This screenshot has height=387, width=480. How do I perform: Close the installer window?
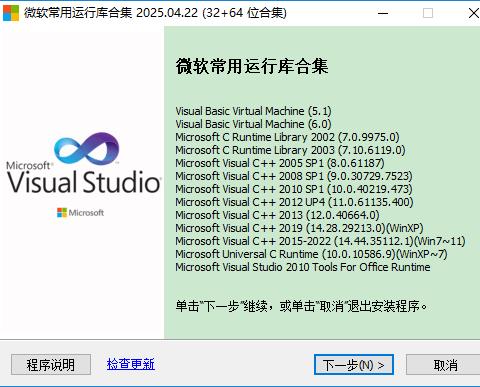[473, 13]
